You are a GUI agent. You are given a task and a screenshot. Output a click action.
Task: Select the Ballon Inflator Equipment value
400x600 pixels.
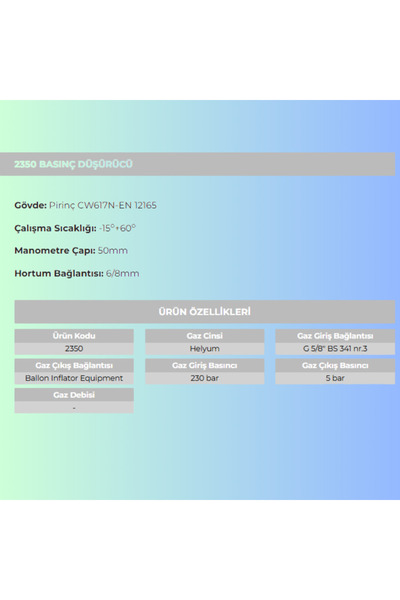[74, 378]
